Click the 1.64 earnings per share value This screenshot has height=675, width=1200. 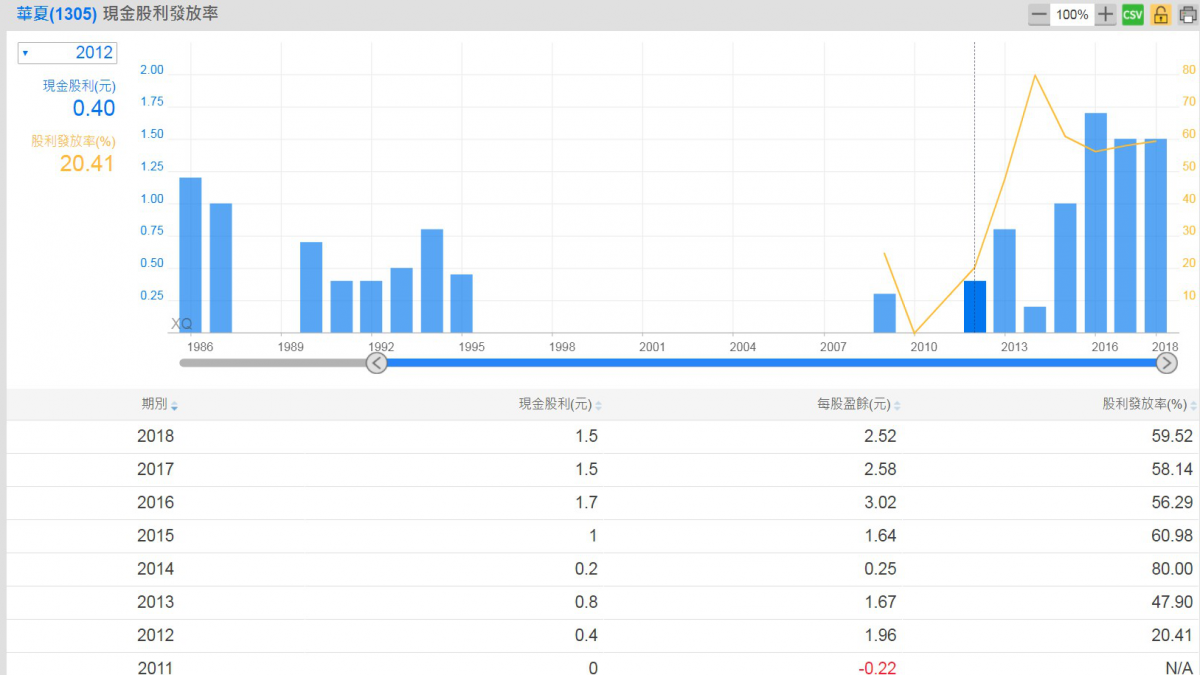(882, 536)
